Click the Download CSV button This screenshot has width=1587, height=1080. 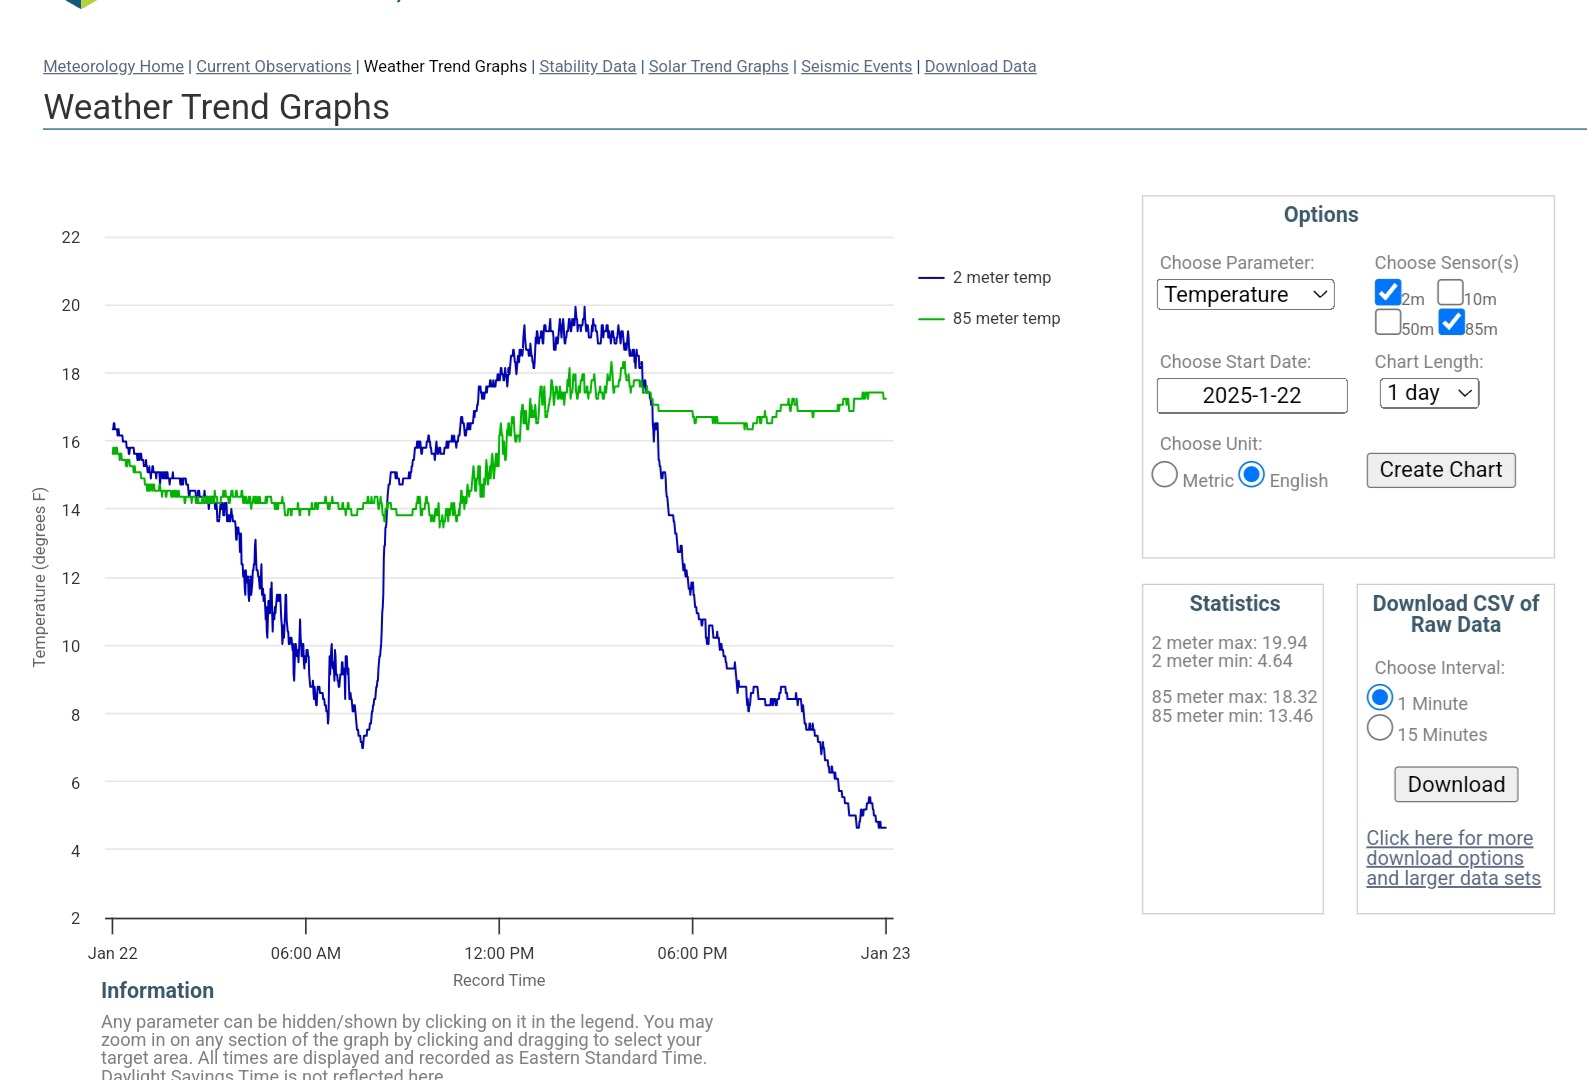point(1456,784)
